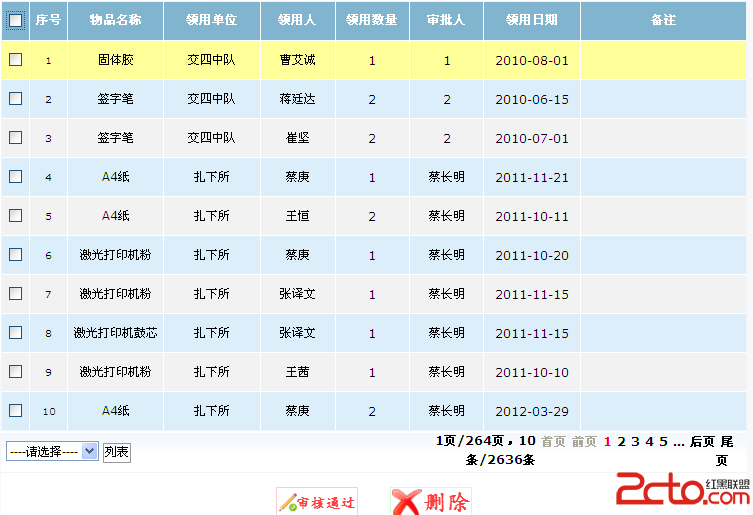This screenshot has width=753, height=515.
Task: Check the box for row 1 固体胶
Action: click(15, 60)
